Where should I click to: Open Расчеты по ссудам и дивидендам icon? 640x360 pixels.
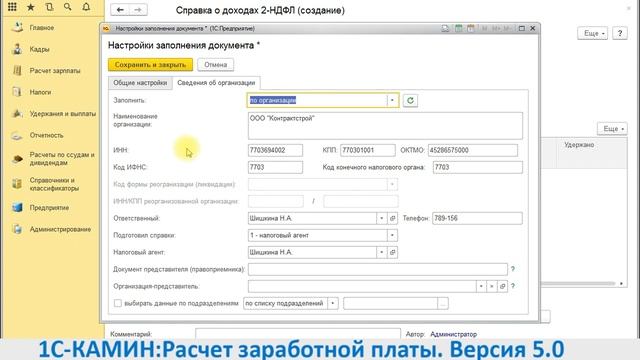17,159
